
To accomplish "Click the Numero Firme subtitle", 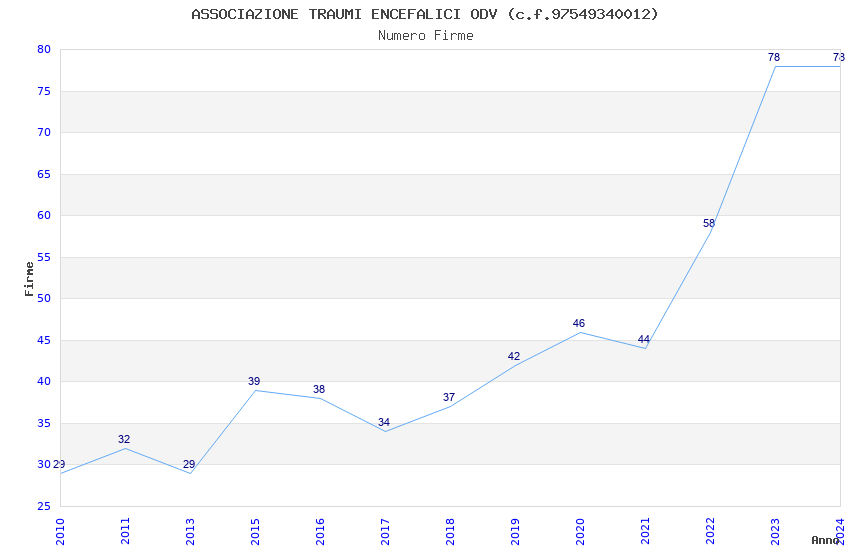I will (426, 35).
